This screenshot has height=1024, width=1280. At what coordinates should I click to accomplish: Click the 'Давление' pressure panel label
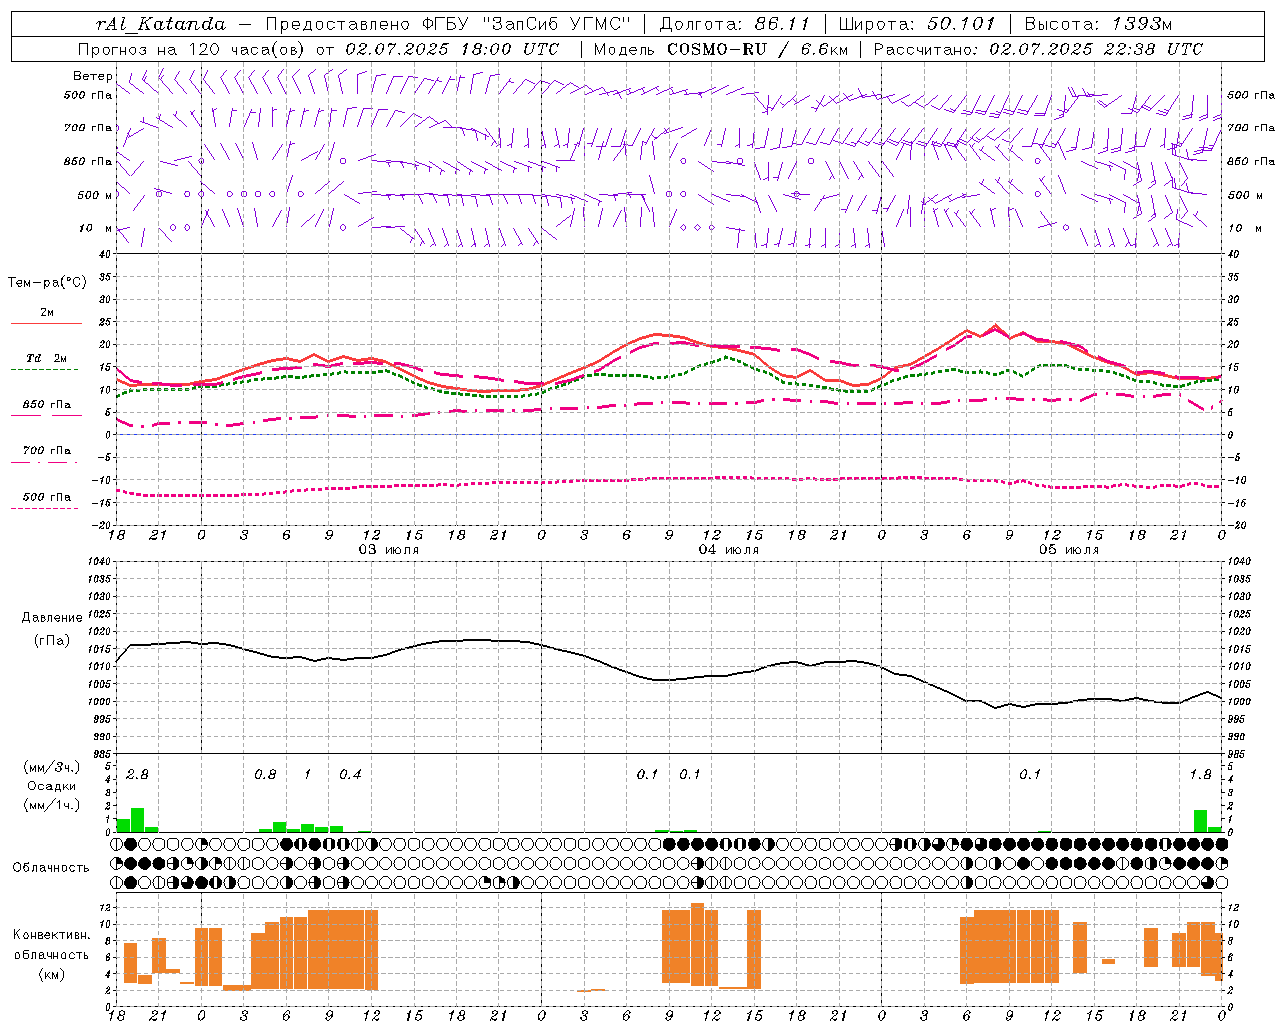52,618
